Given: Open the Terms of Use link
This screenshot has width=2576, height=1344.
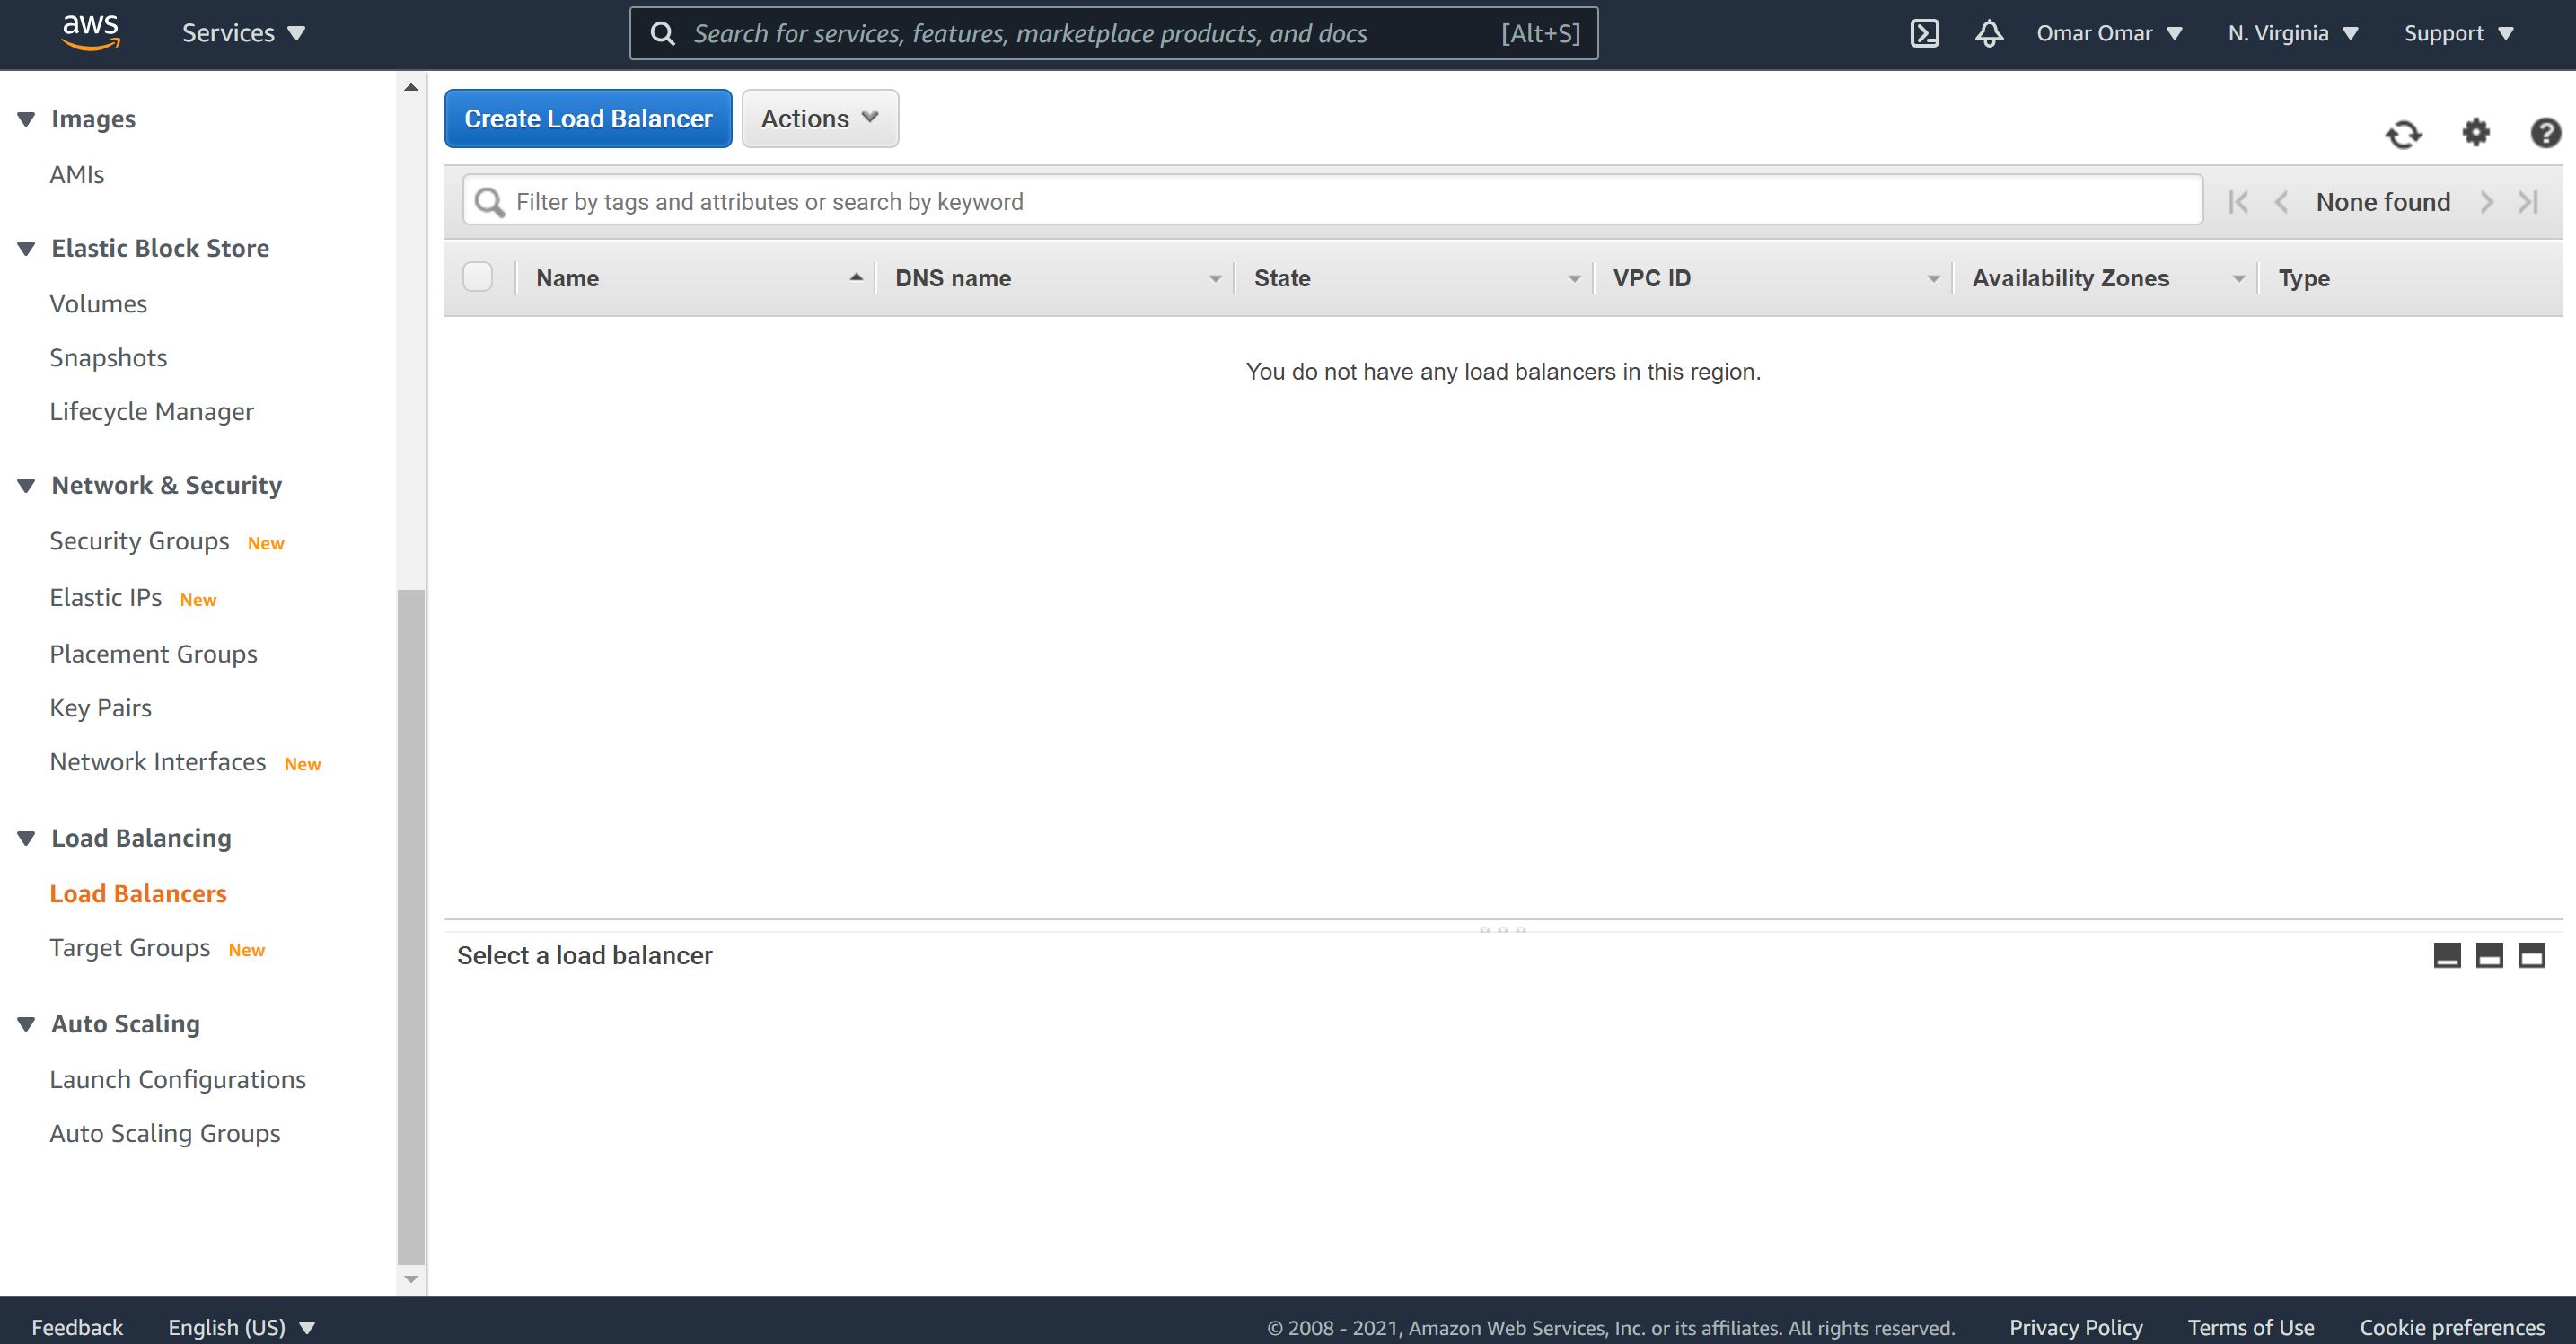Looking at the screenshot, I should (x=2250, y=1327).
